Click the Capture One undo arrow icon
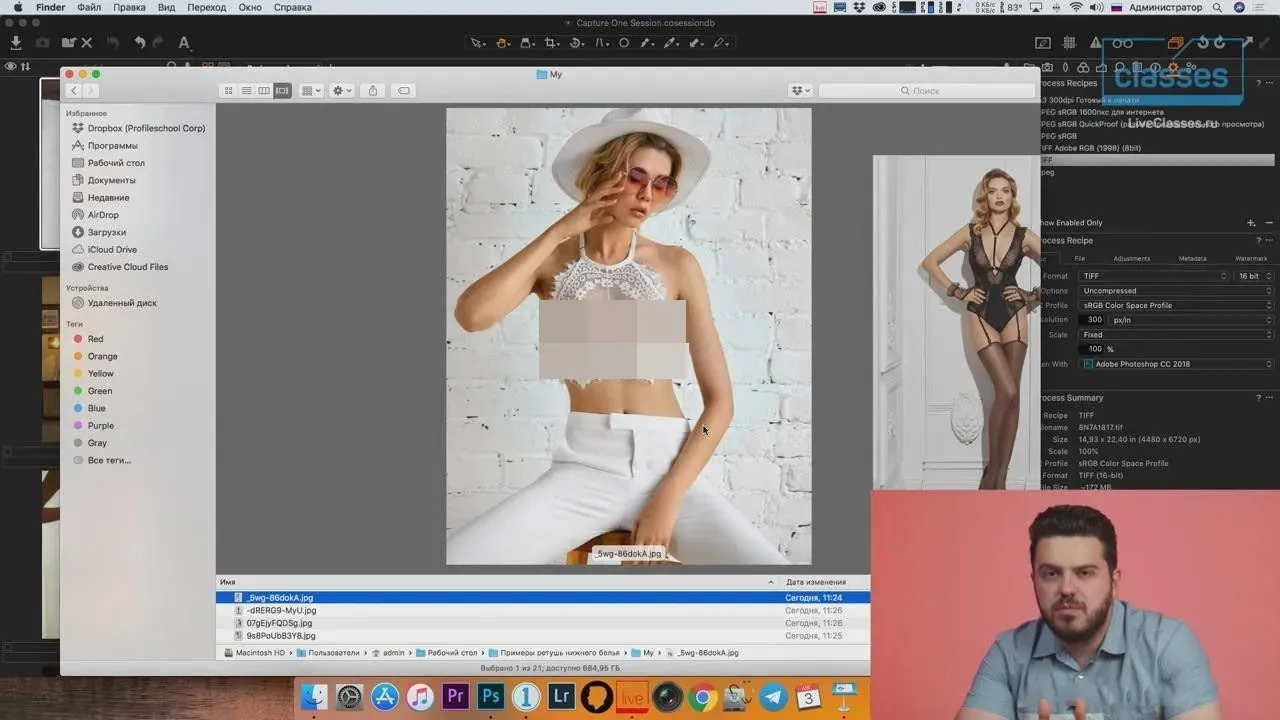The width and height of the screenshot is (1280, 720). [x=139, y=43]
